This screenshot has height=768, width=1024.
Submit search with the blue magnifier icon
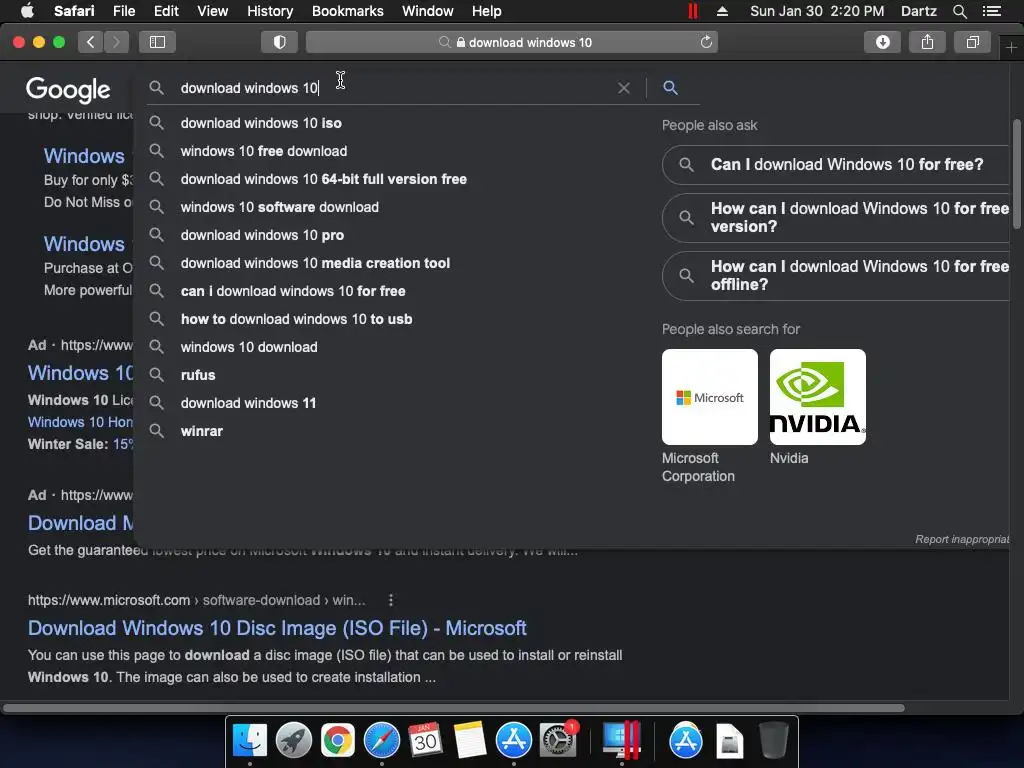click(670, 88)
